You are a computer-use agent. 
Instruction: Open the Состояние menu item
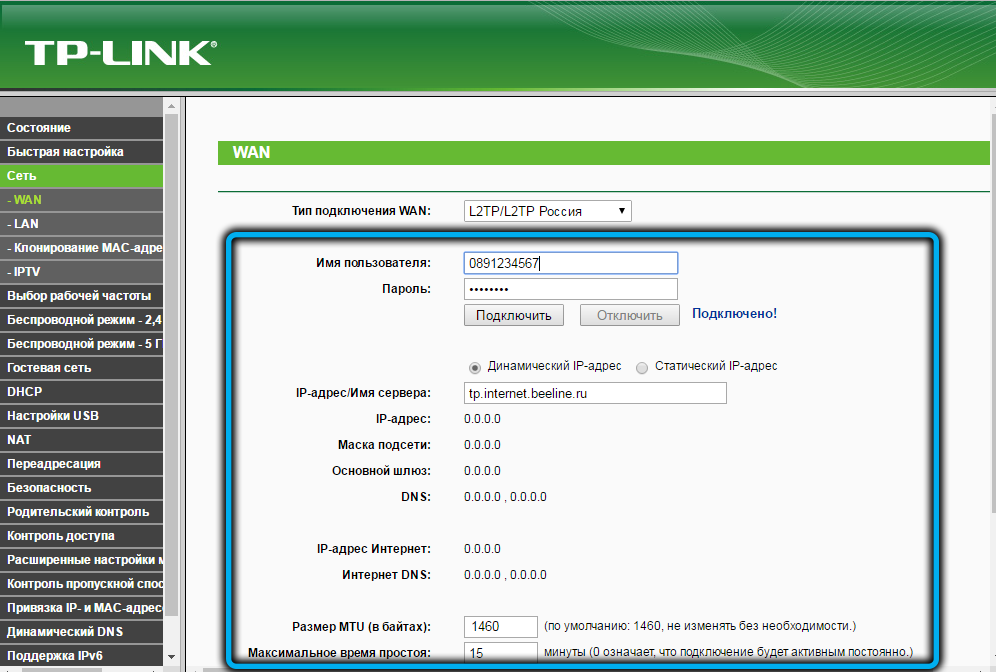[80, 128]
